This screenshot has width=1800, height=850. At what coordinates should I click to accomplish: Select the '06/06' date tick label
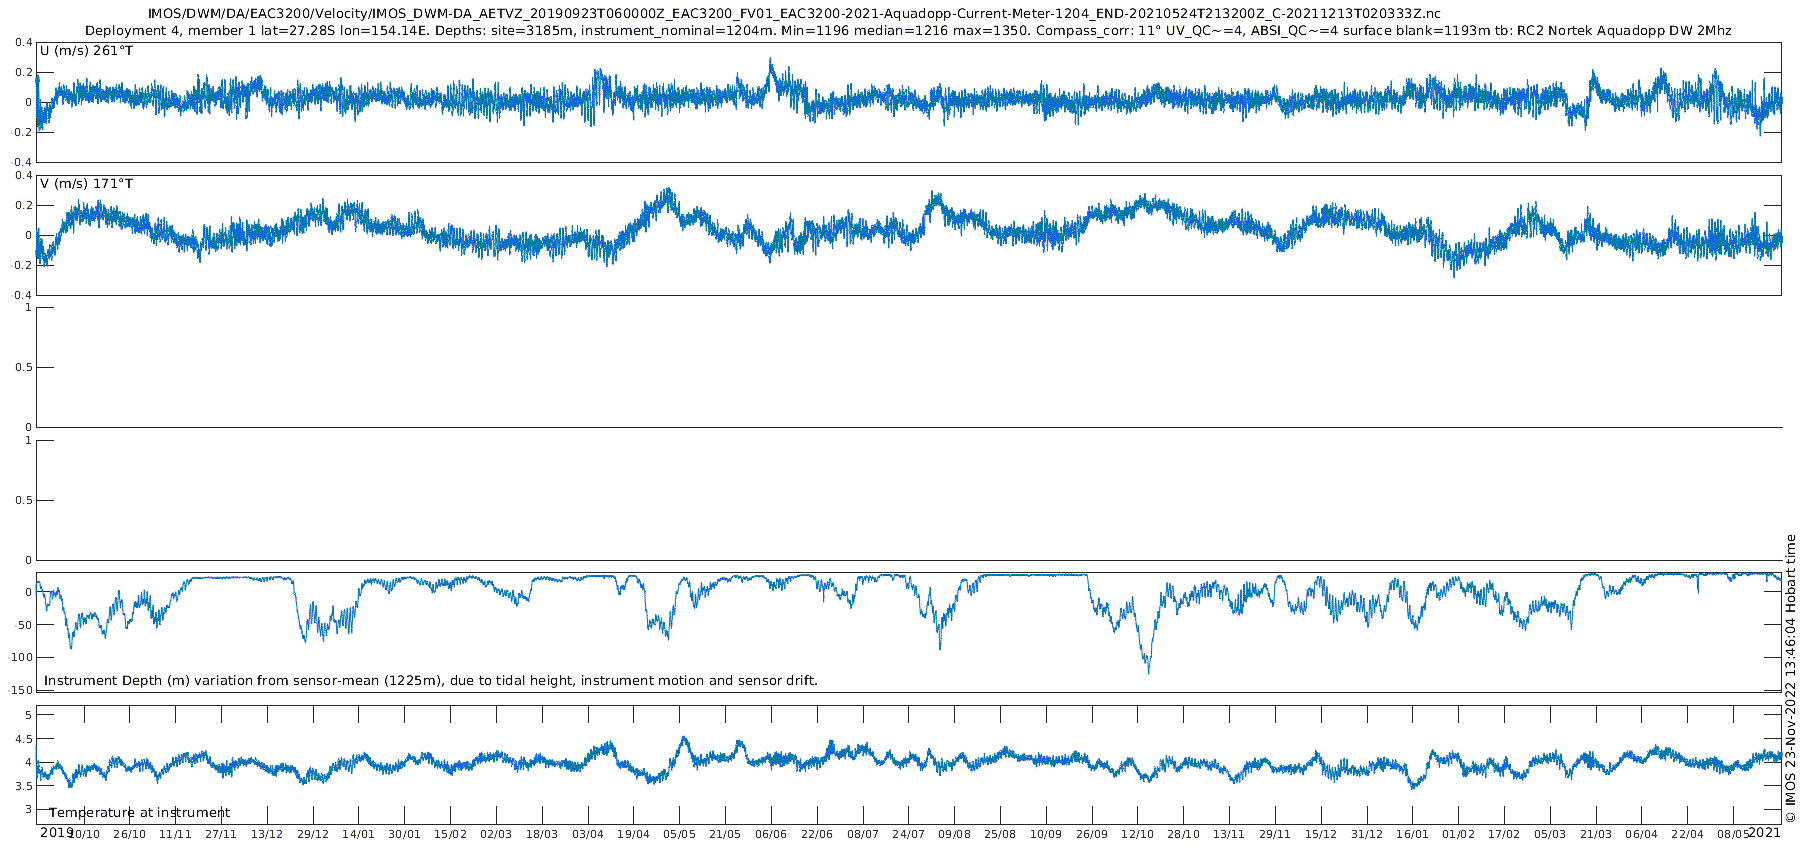[x=771, y=834]
